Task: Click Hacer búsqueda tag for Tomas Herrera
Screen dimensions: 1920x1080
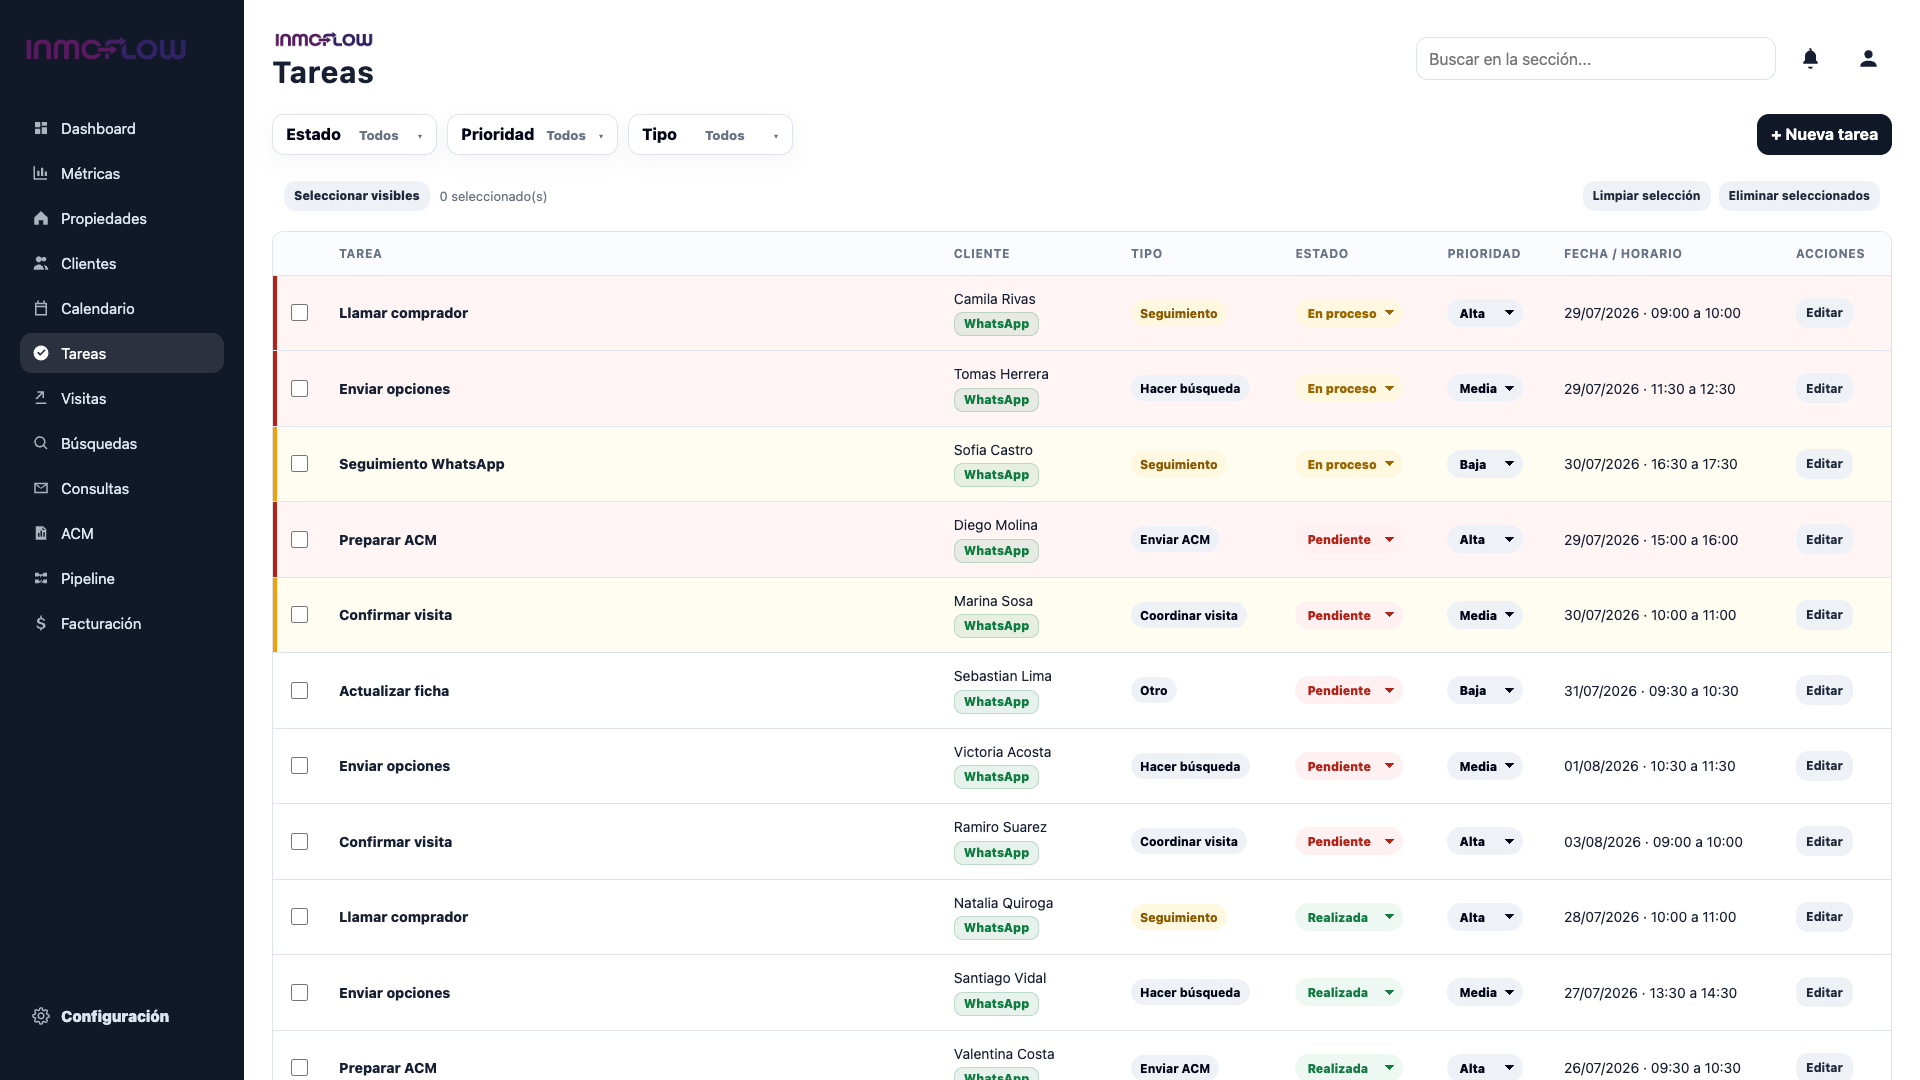Action: click(1190, 389)
